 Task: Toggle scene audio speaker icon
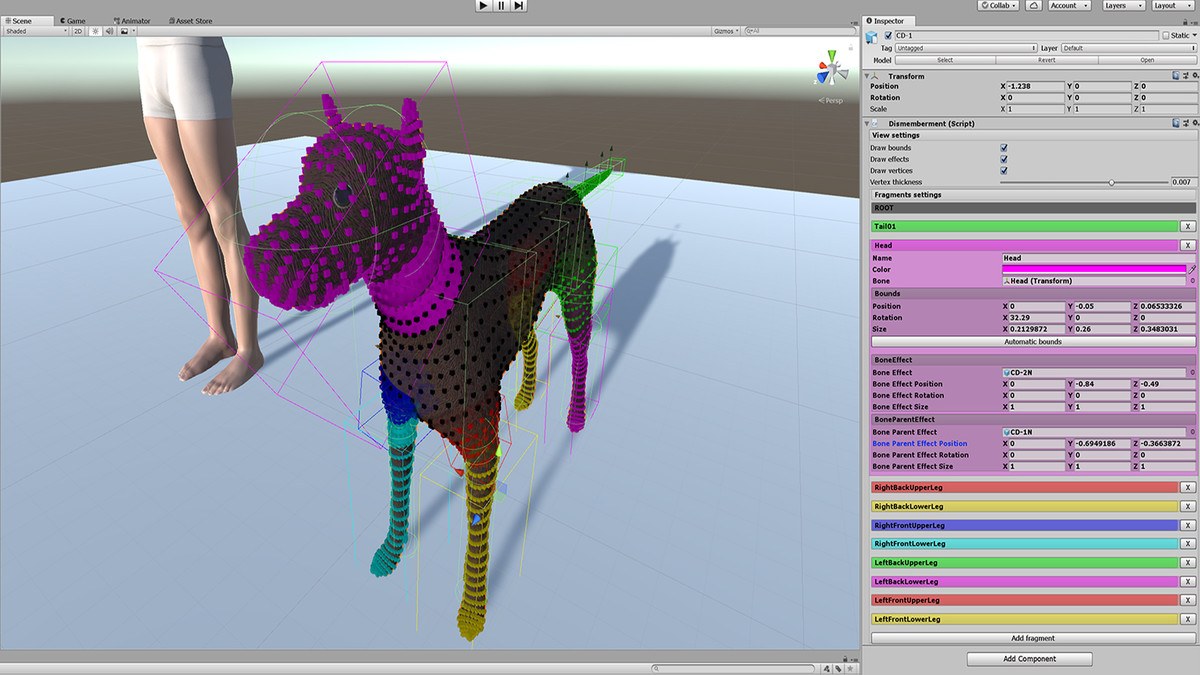(108, 31)
